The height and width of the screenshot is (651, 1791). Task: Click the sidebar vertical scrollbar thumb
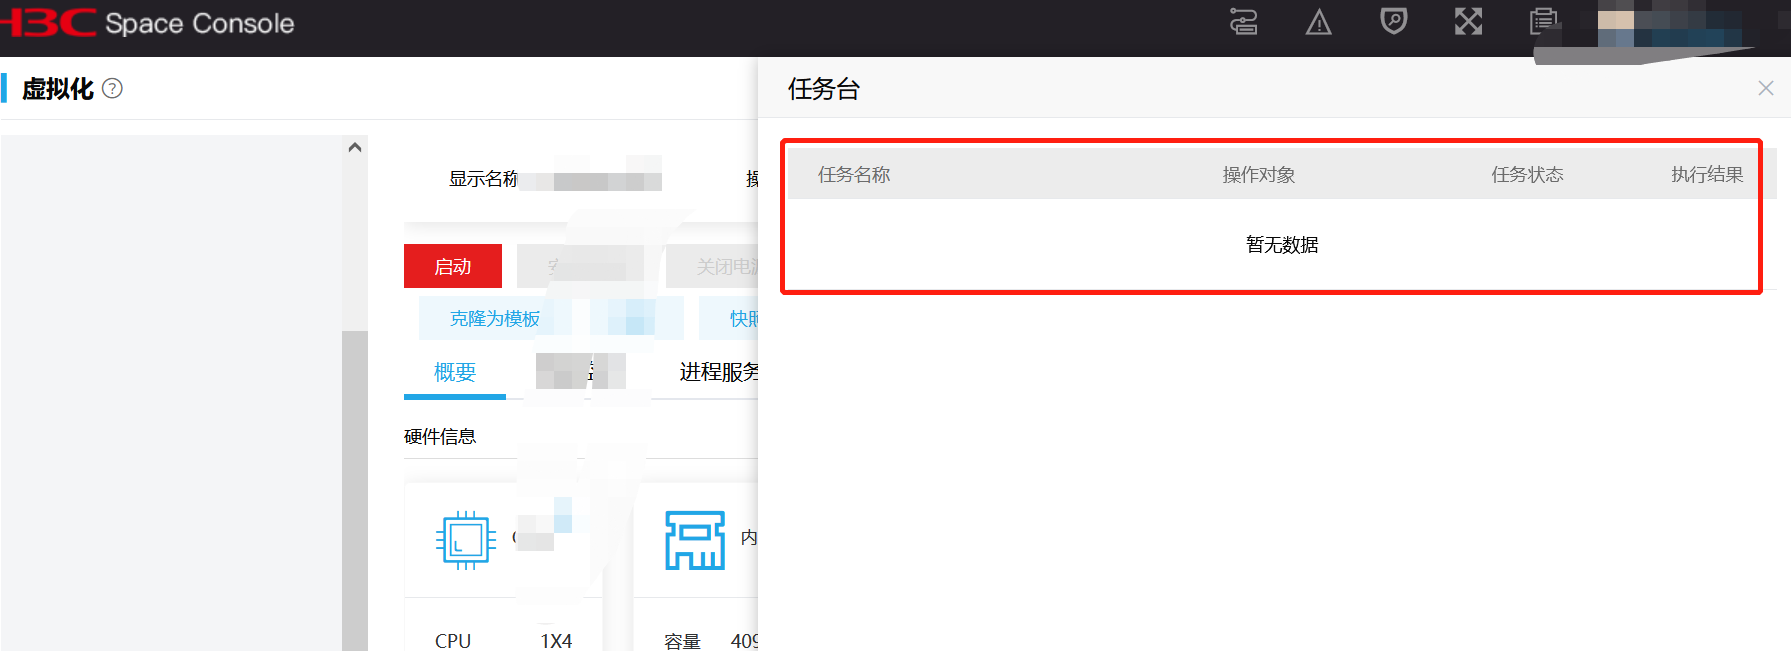coord(354,490)
